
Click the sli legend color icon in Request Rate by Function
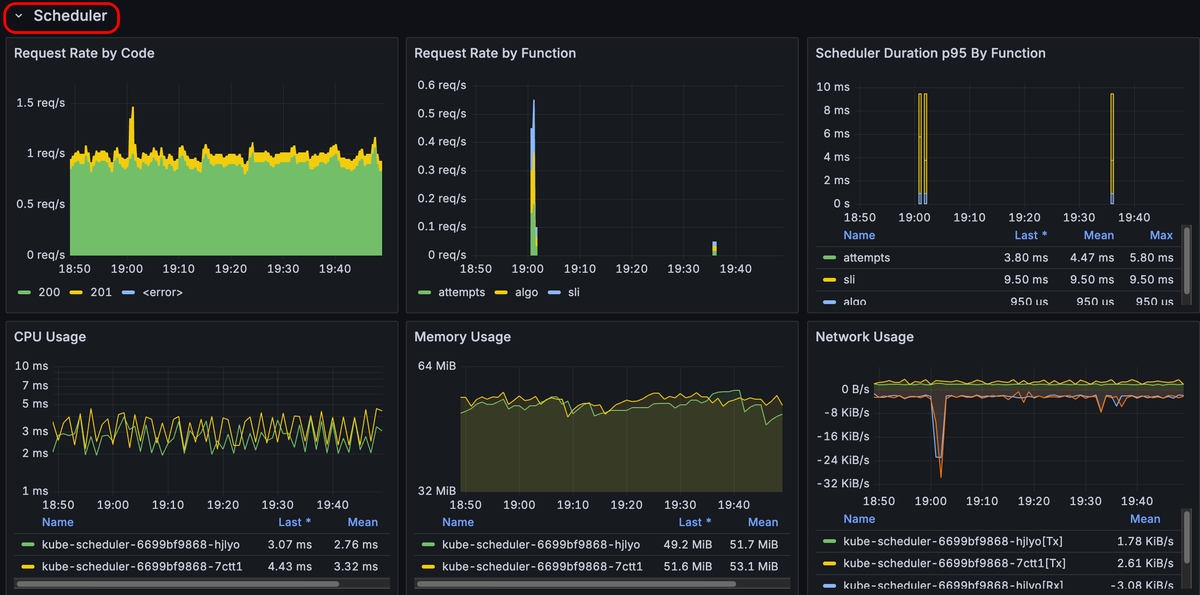[x=554, y=292]
